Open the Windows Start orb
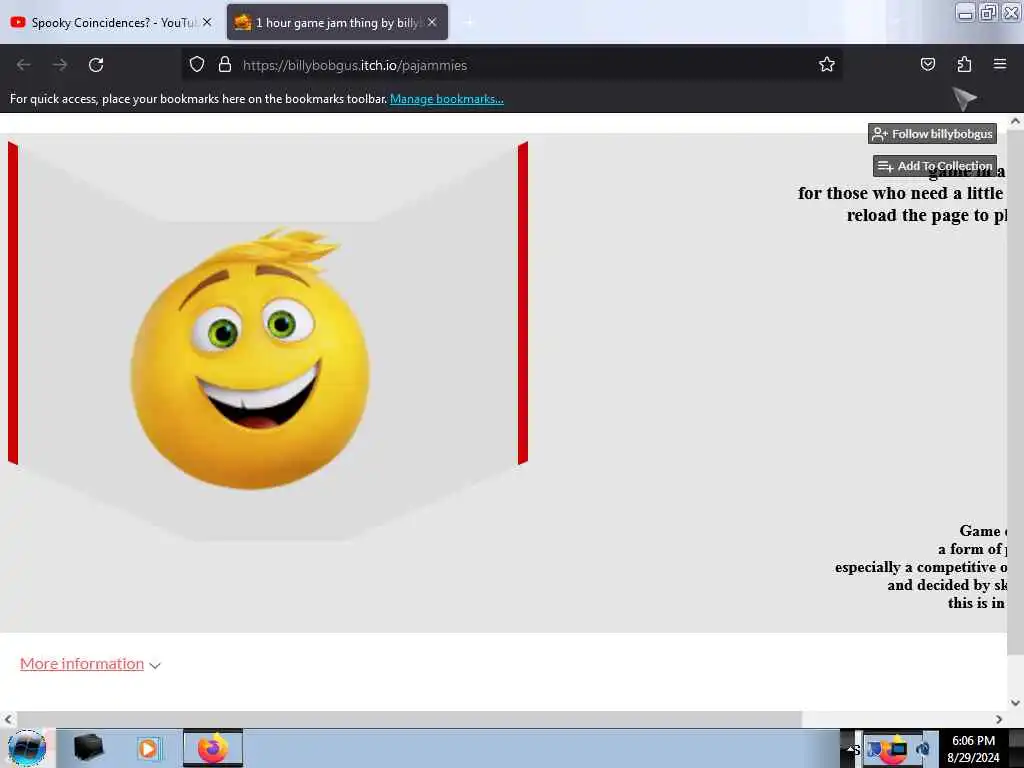The height and width of the screenshot is (768, 1024). [27, 748]
